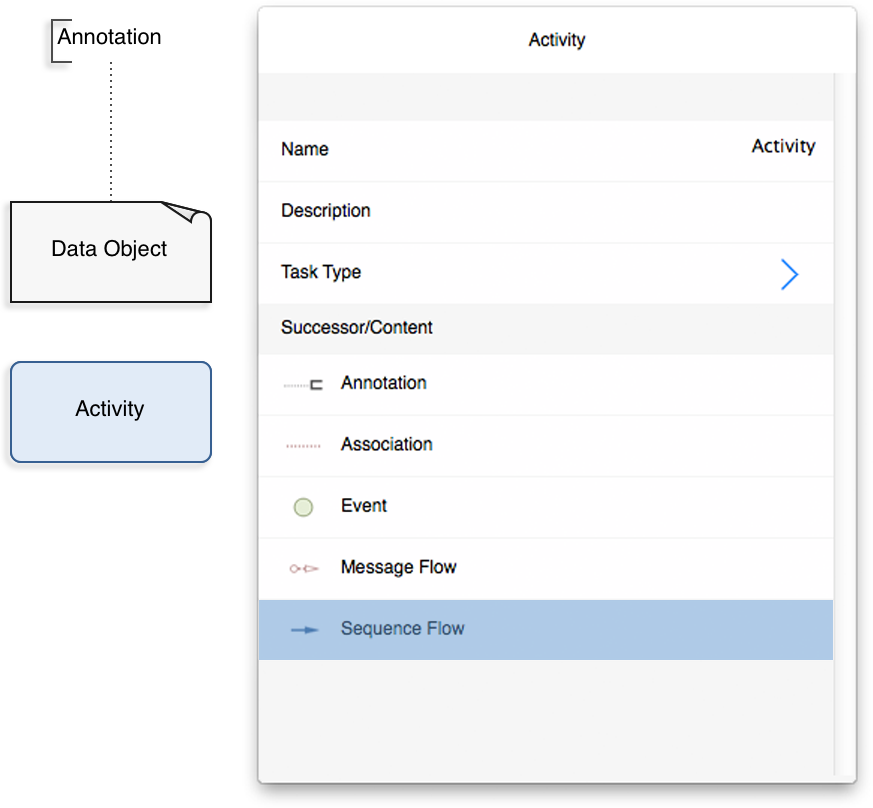Select the Data Object shape
The image size is (873, 808).
pos(111,252)
